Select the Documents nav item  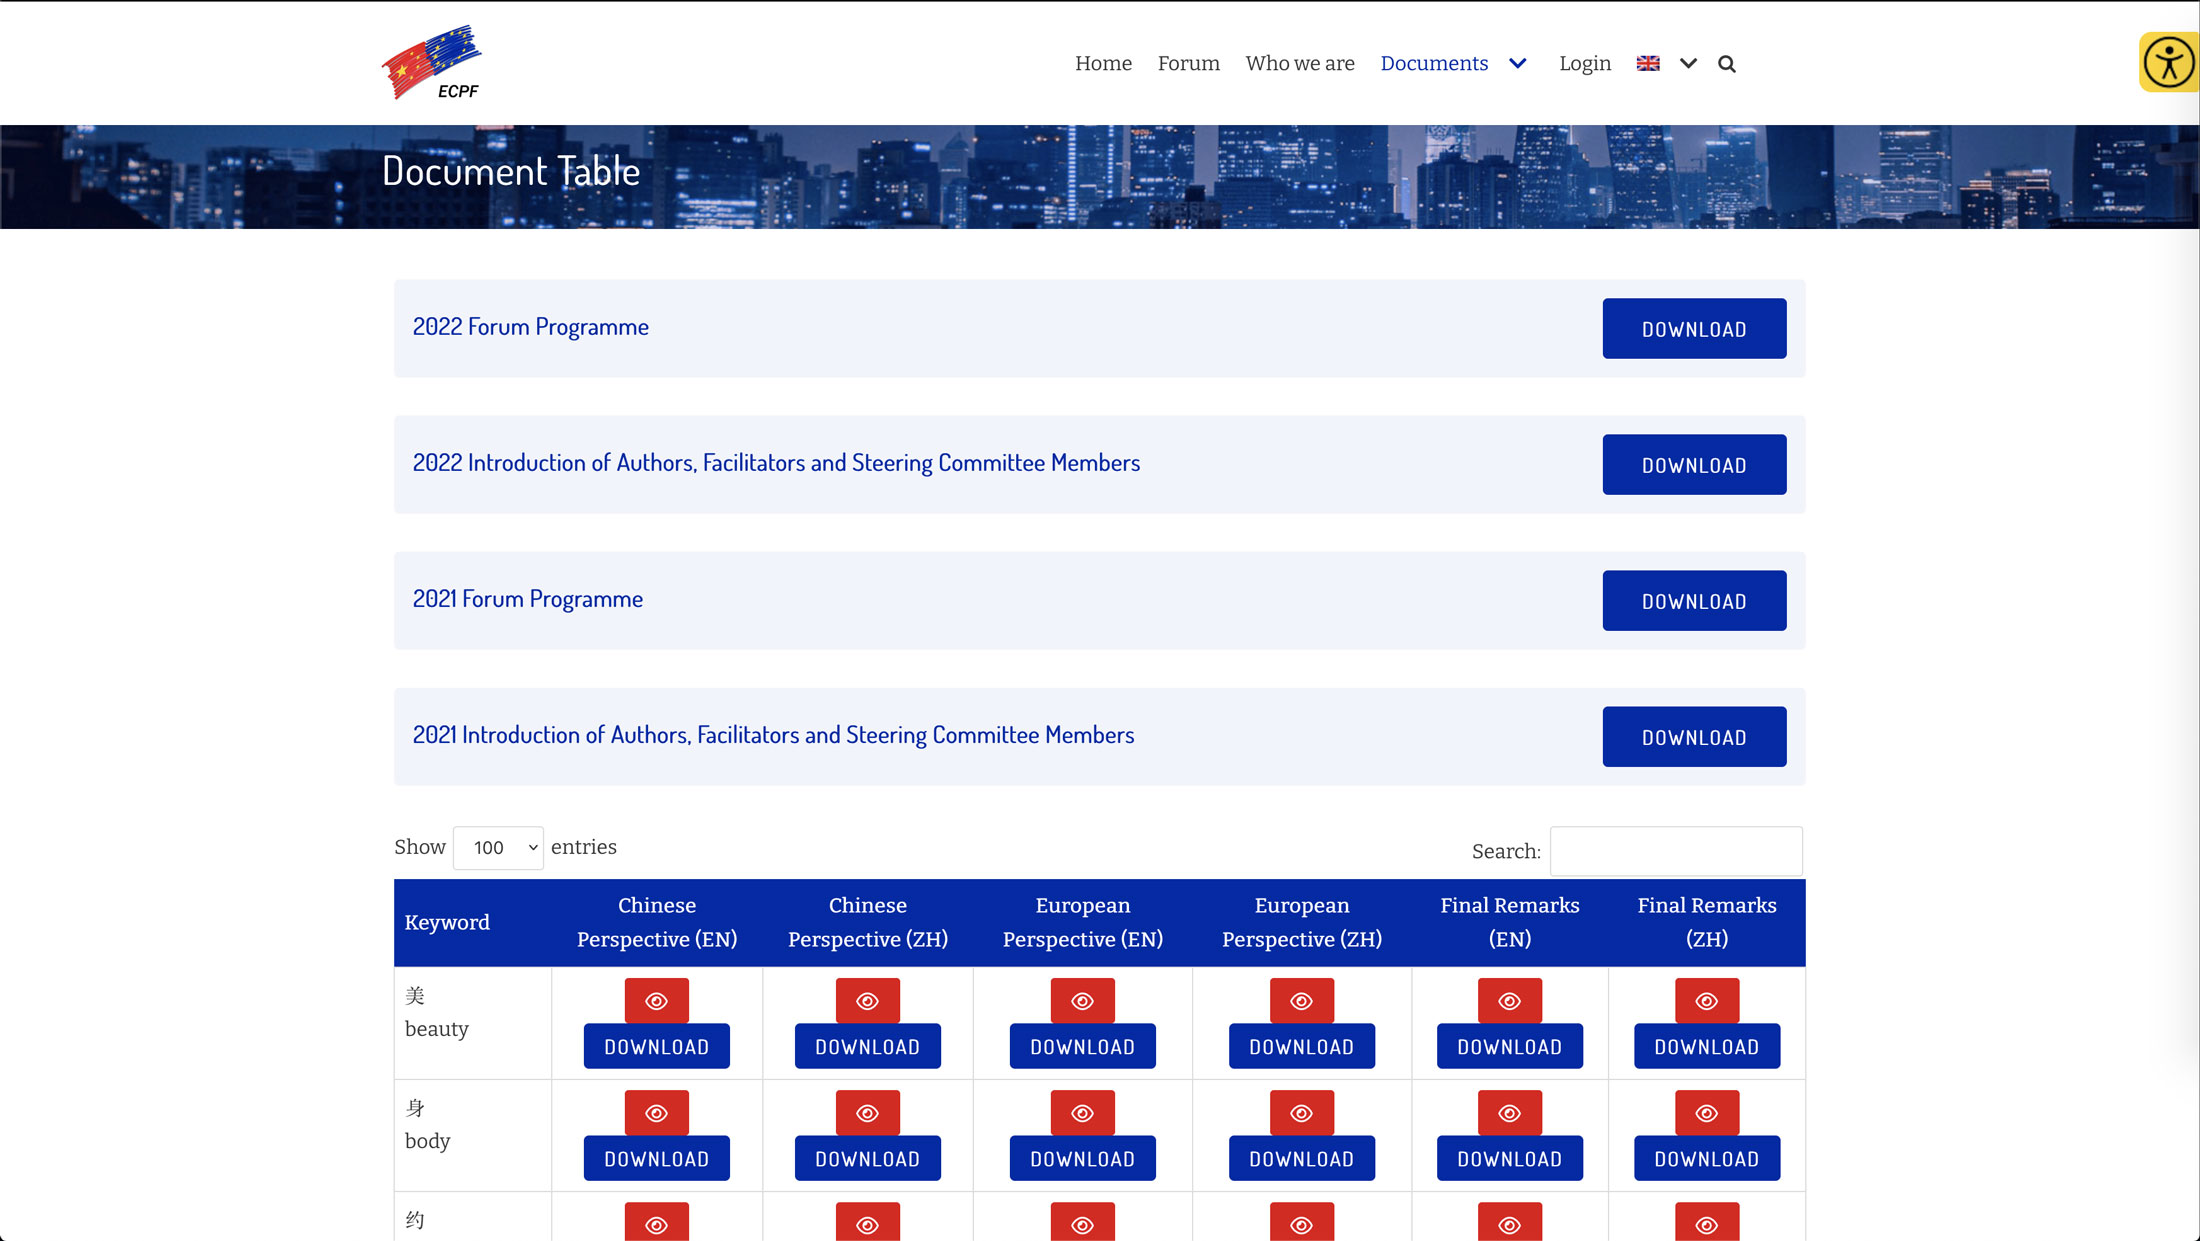1434,63
